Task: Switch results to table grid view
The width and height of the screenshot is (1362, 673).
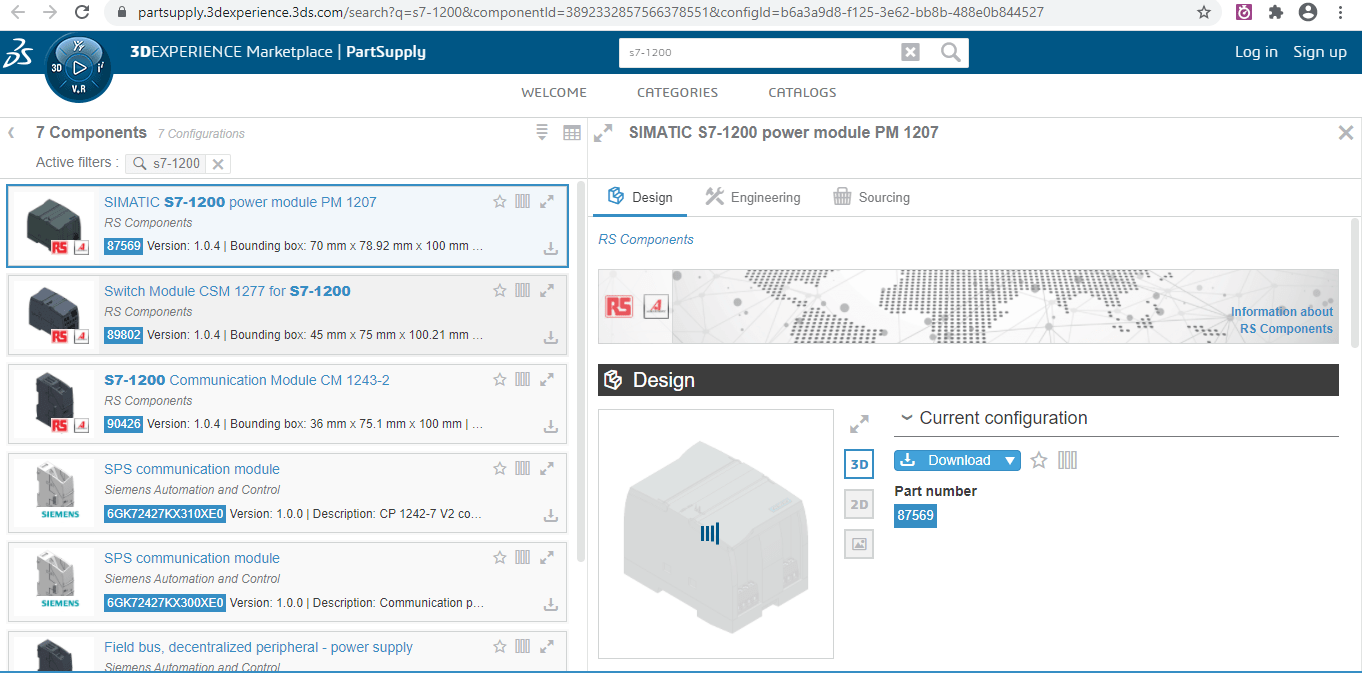Action: [572, 132]
